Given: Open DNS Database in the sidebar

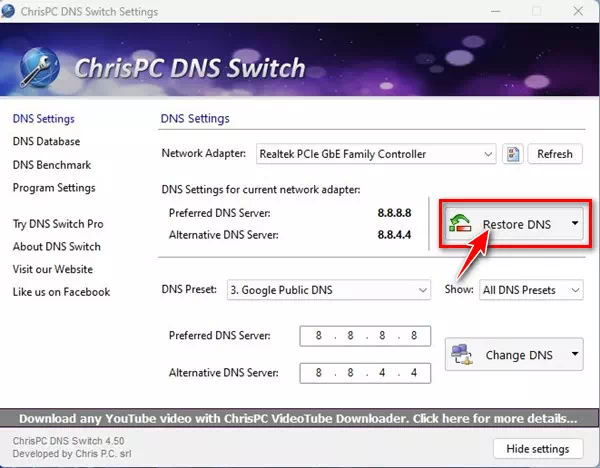Looking at the screenshot, I should tap(46, 142).
